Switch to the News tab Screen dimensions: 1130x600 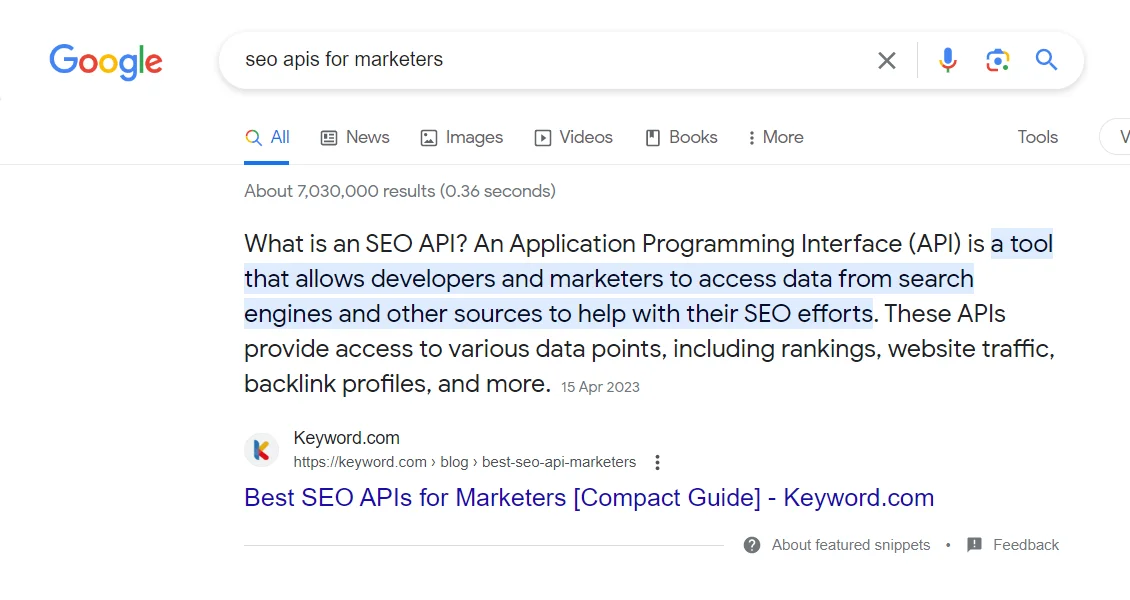point(354,137)
